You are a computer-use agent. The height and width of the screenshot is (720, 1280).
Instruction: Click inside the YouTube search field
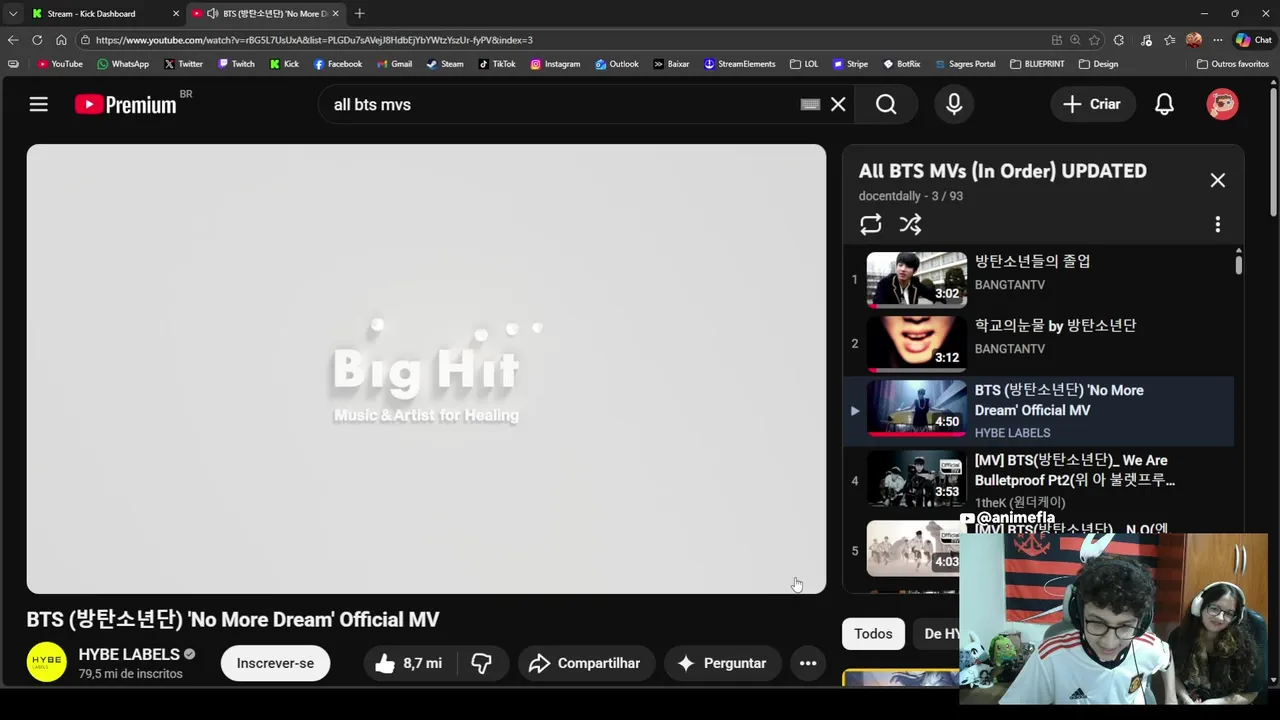pyautogui.click(x=560, y=104)
